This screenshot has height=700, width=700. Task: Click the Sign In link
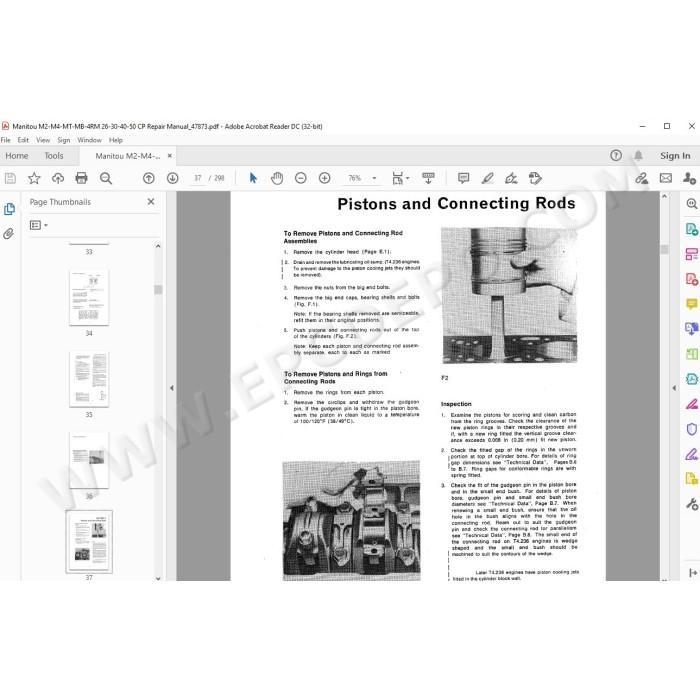[675, 156]
